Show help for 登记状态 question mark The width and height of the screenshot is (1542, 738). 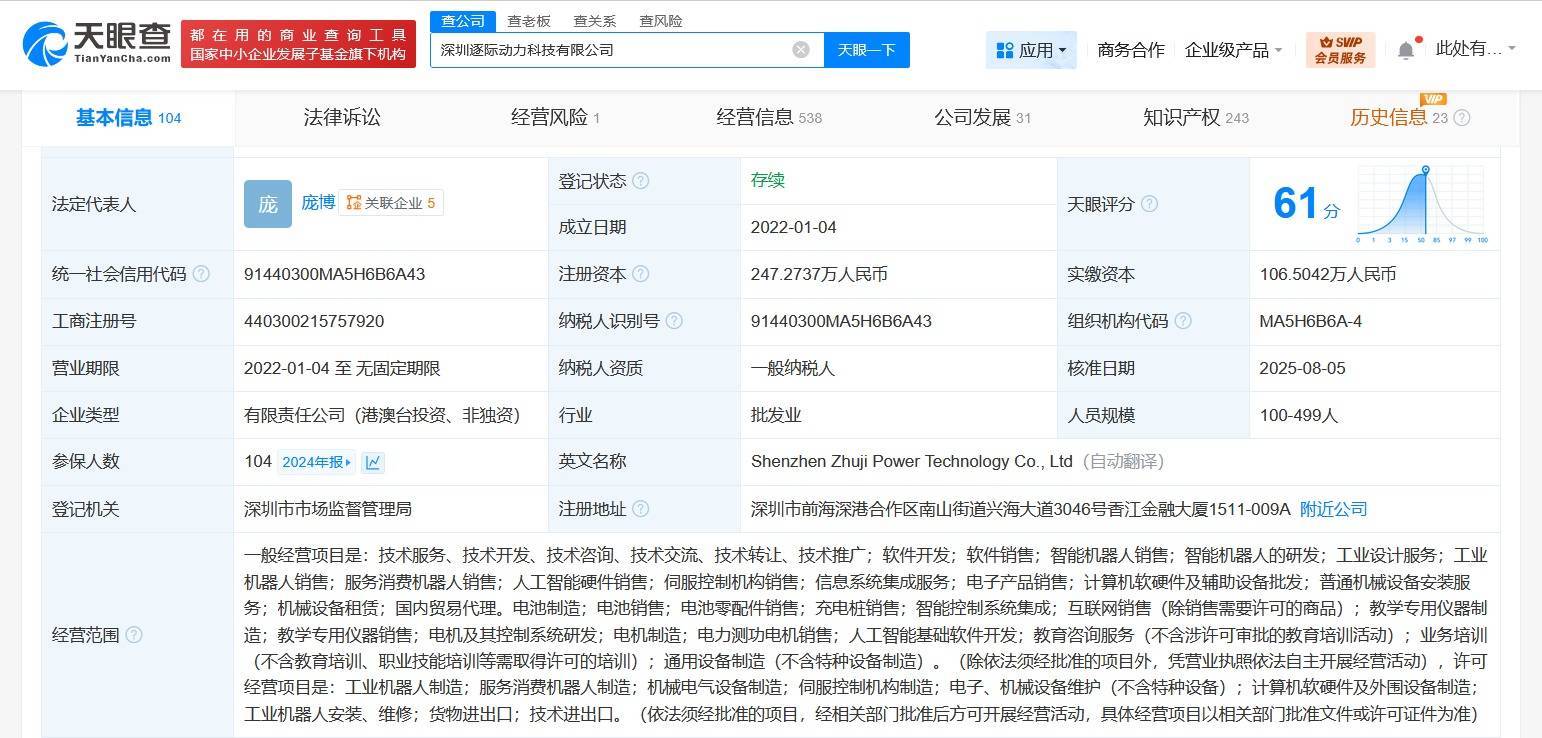(641, 181)
